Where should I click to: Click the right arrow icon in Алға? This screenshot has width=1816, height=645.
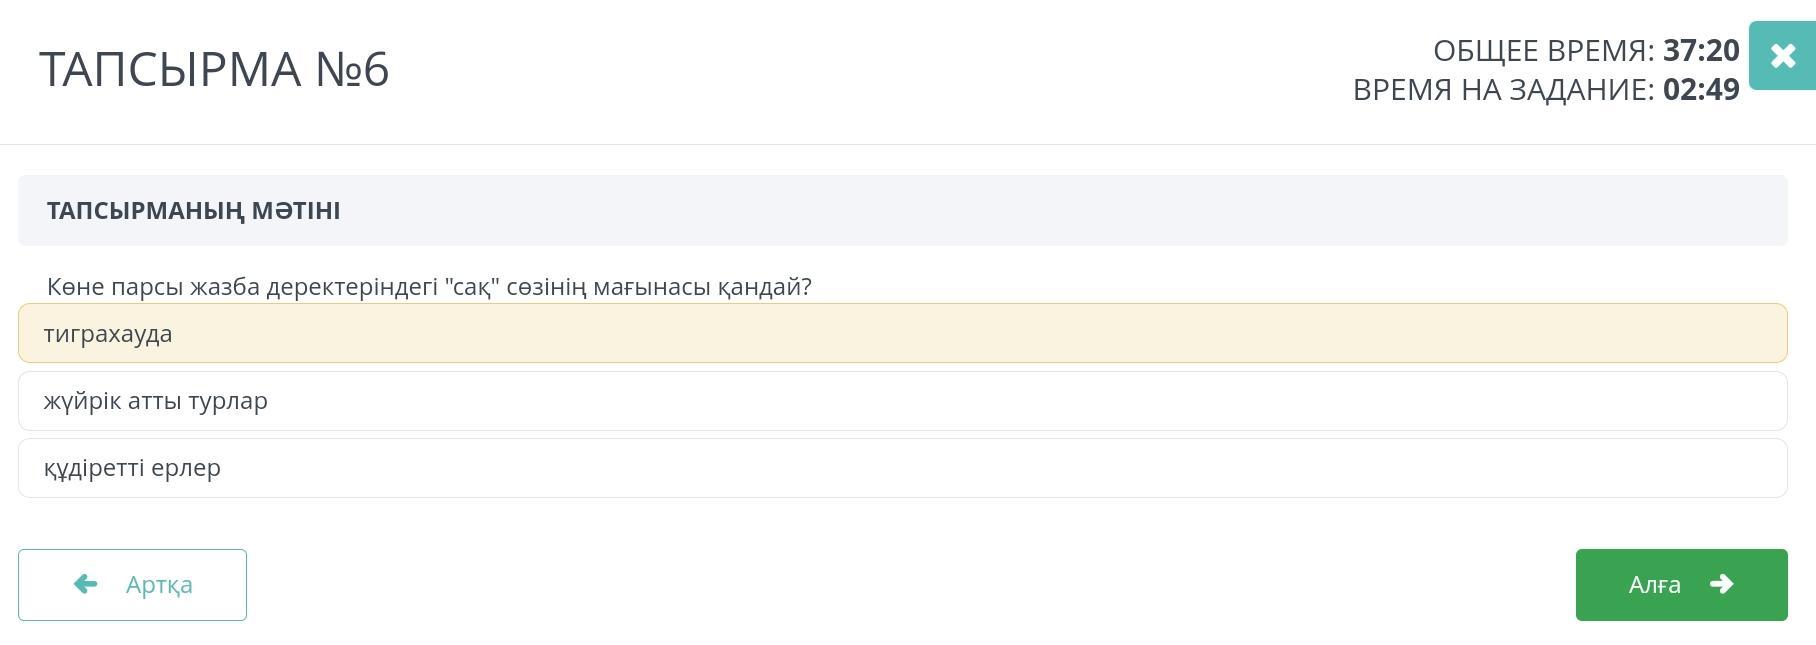tap(1721, 584)
